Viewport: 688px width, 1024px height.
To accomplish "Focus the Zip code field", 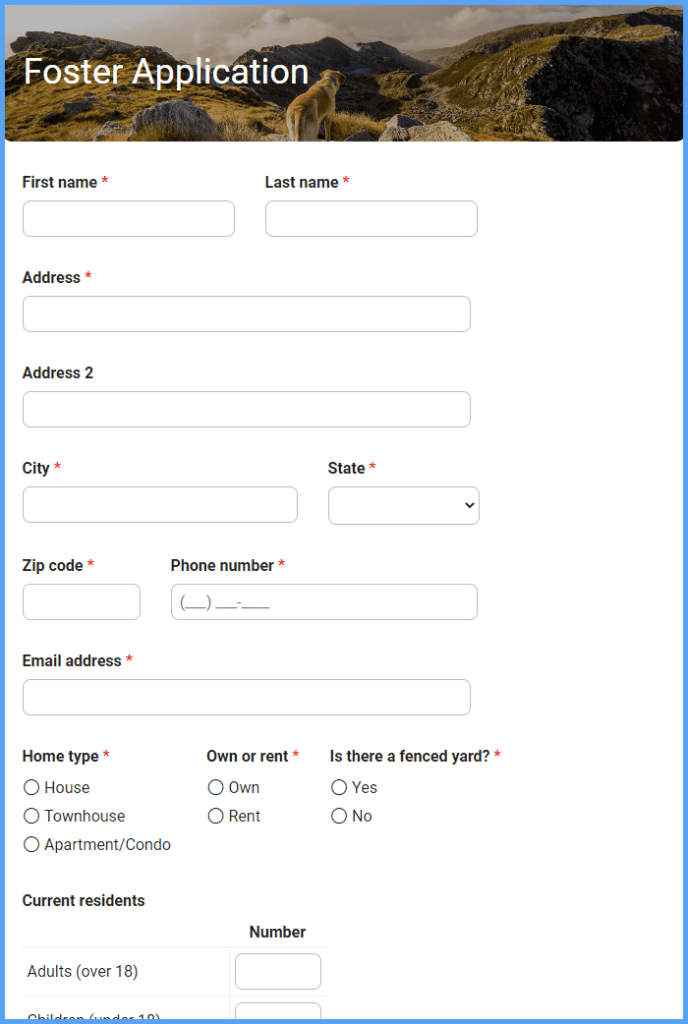I will [81, 601].
